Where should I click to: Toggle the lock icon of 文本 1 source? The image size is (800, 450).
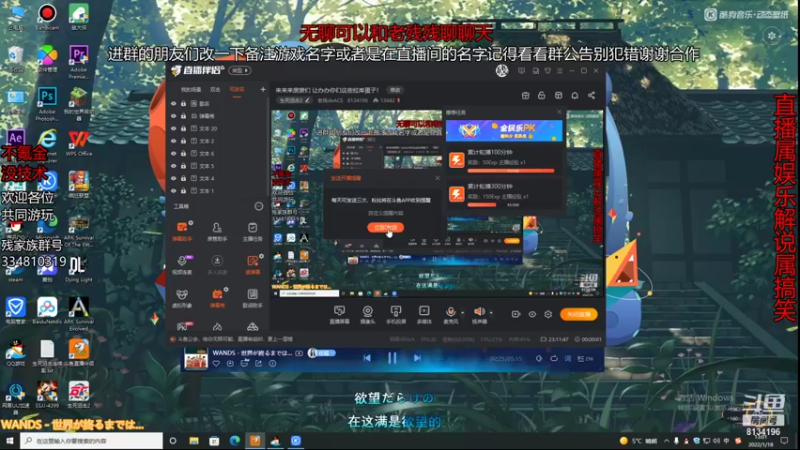183,191
